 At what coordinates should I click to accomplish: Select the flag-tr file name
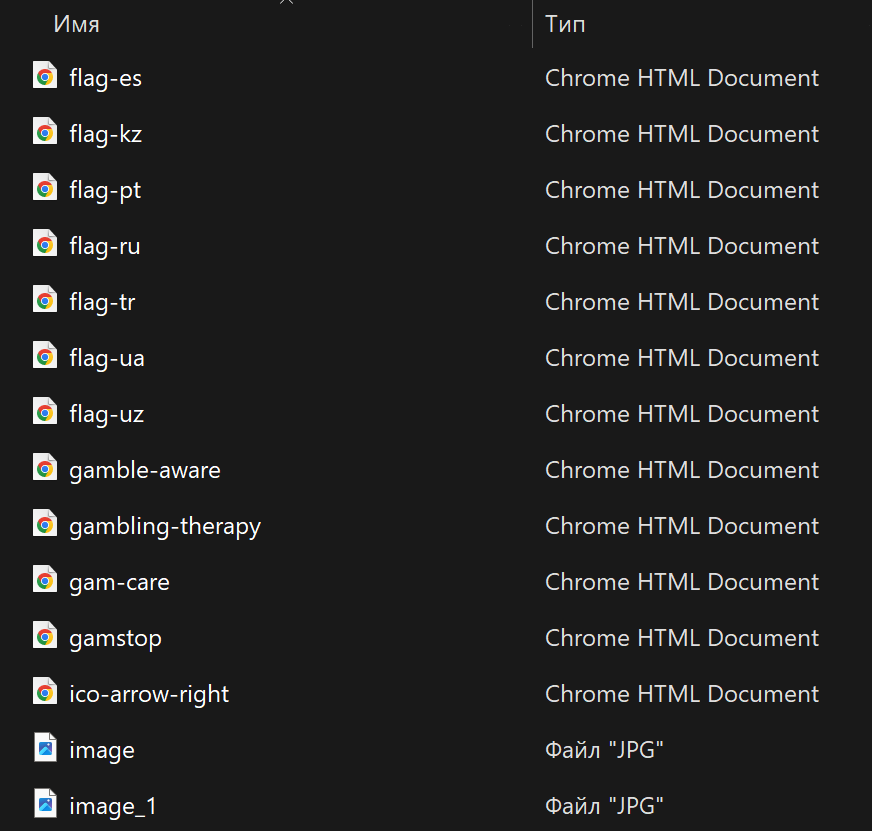(x=102, y=302)
